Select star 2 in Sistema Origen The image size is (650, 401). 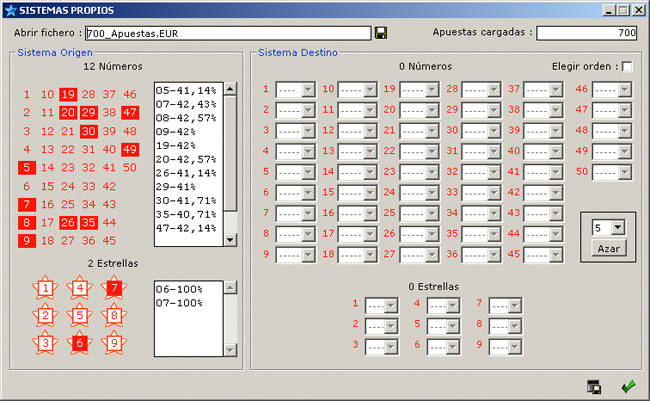click(x=45, y=315)
